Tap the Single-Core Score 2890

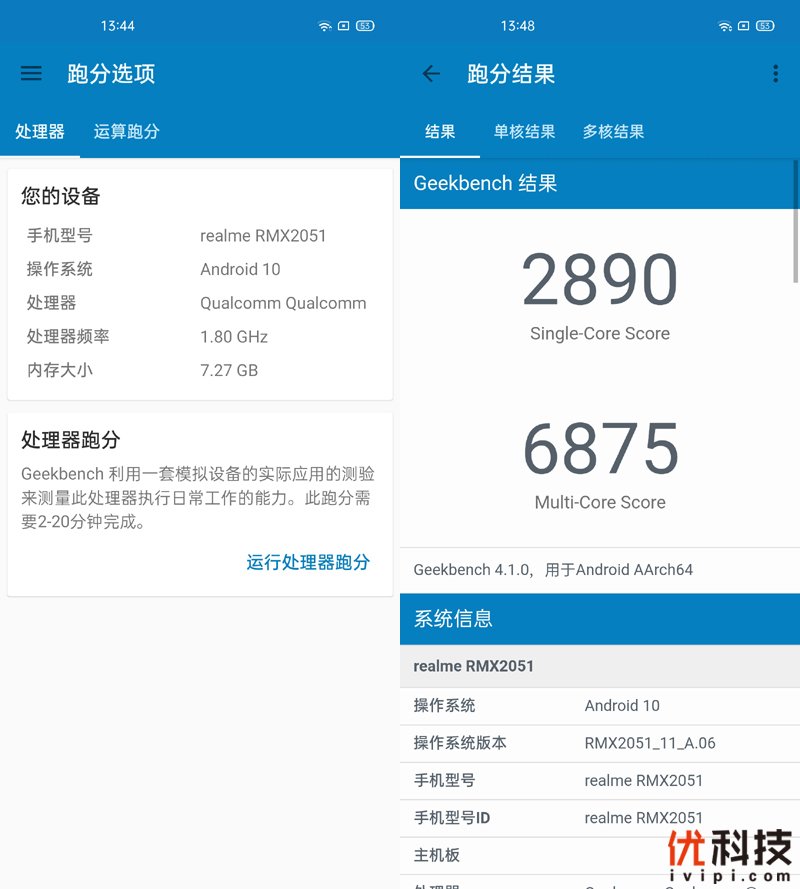(599, 281)
